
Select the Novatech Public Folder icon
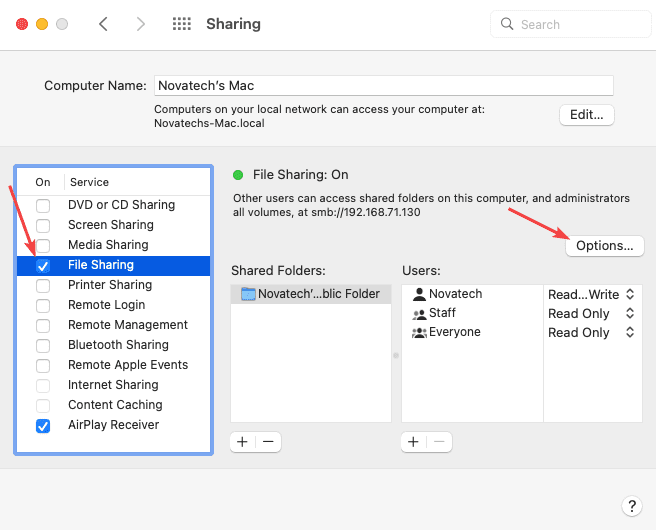click(248, 294)
